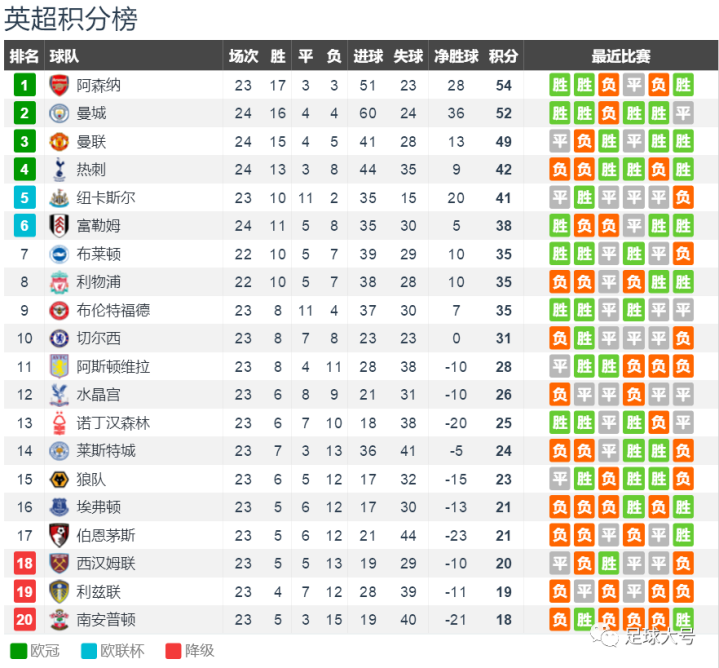Click the red 降级 legend swatch
Screen dimensions: 719x668
point(173,651)
